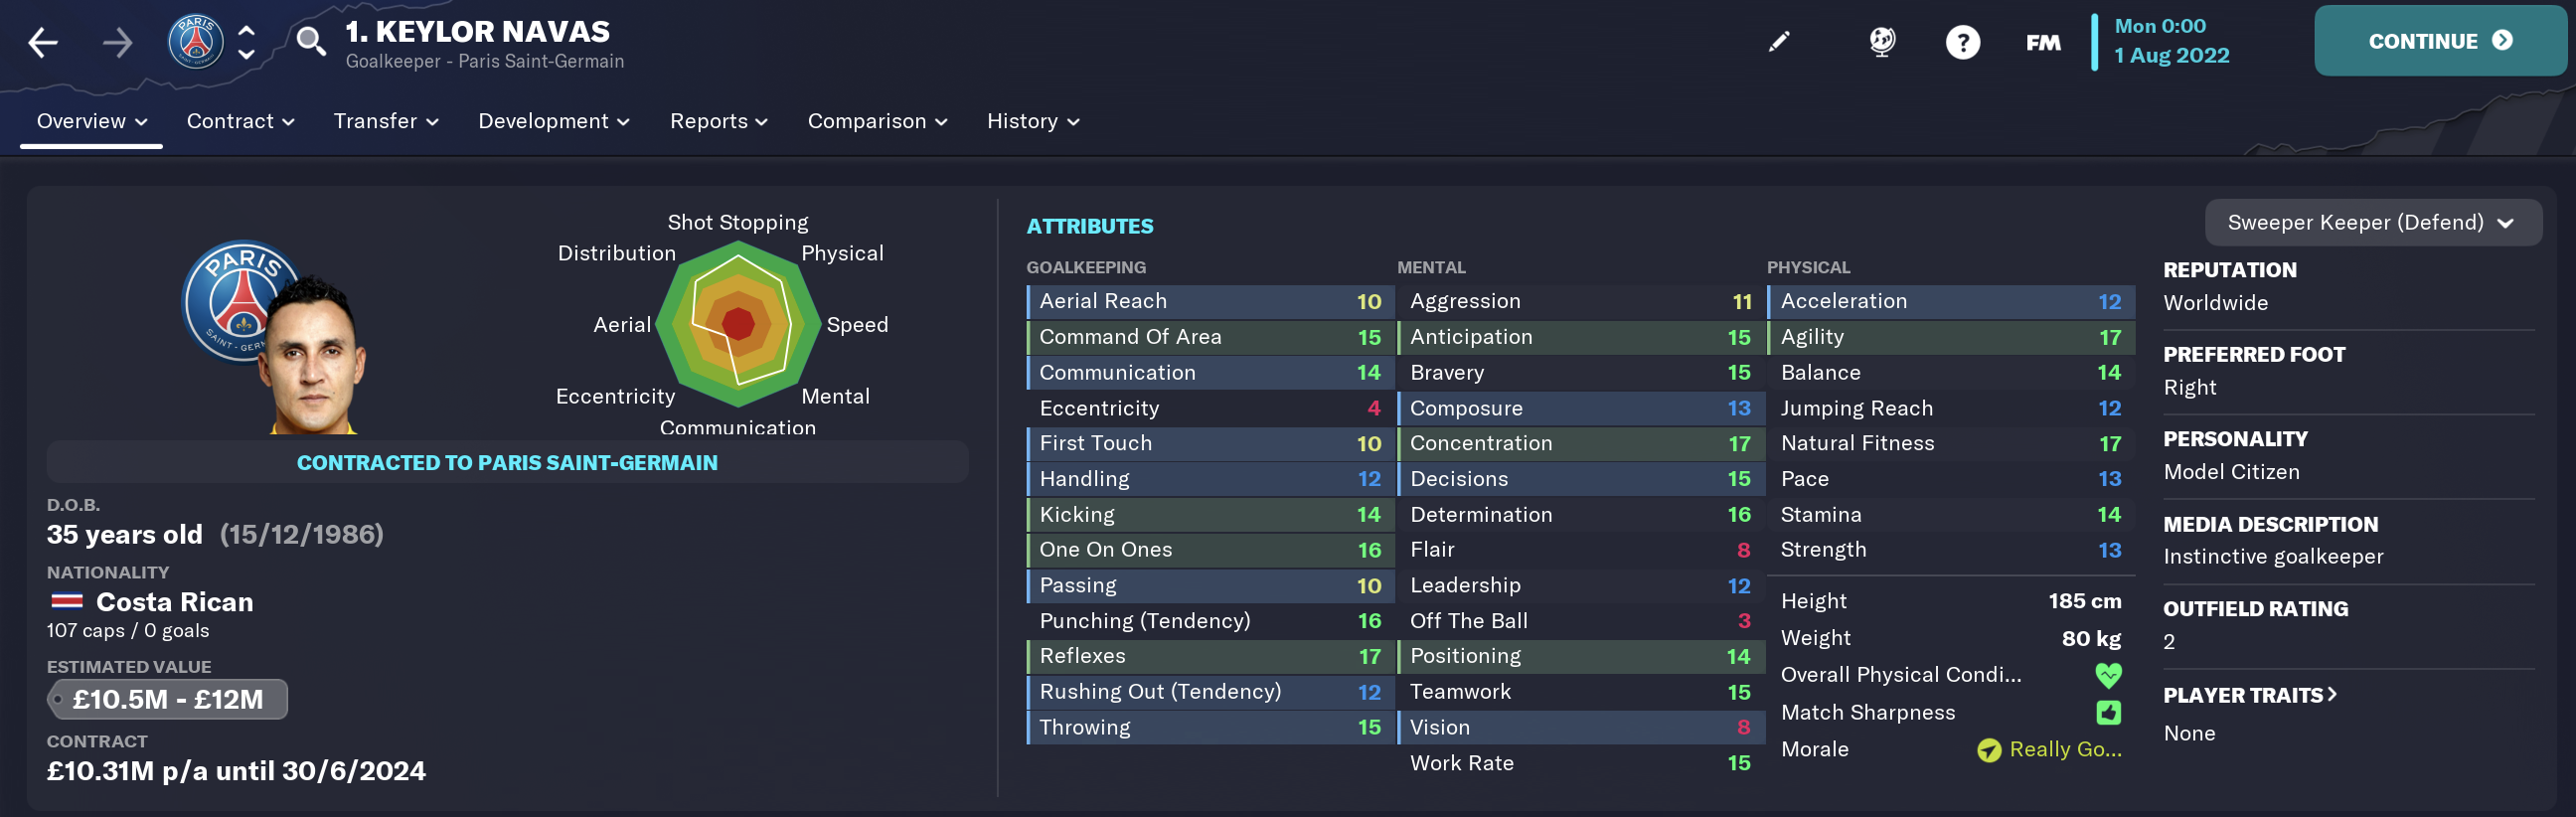Open the help question mark icon
Screen dimensions: 2576x817
pos(1962,42)
